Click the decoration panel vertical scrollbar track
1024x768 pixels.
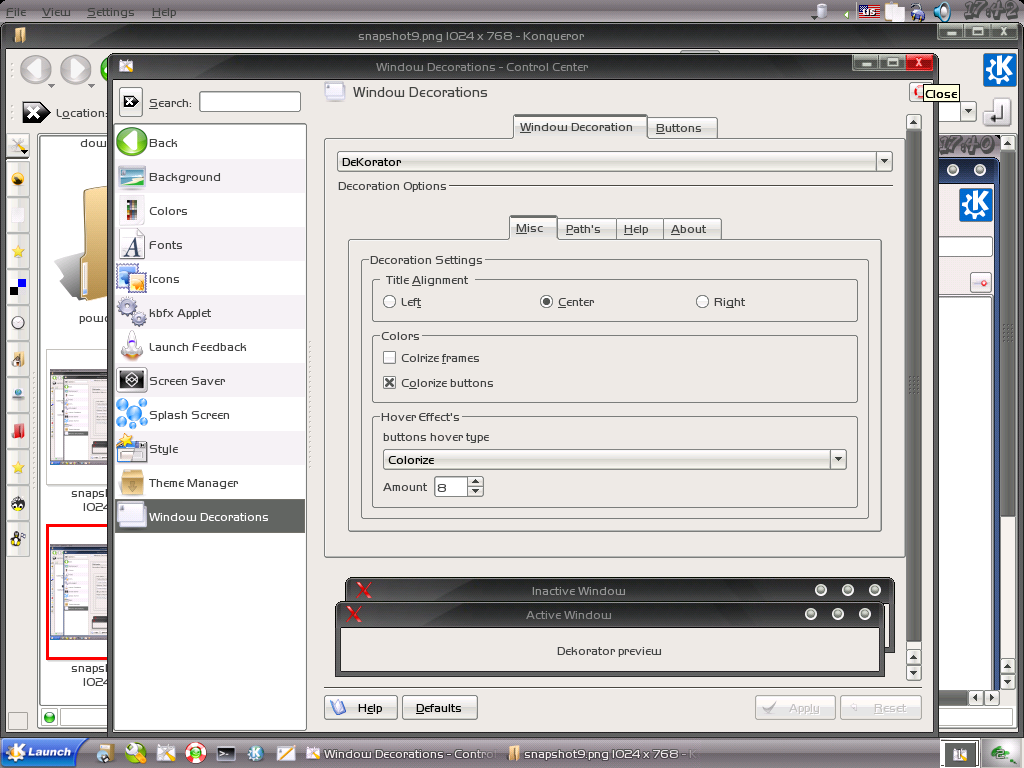pyautogui.click(x=914, y=385)
